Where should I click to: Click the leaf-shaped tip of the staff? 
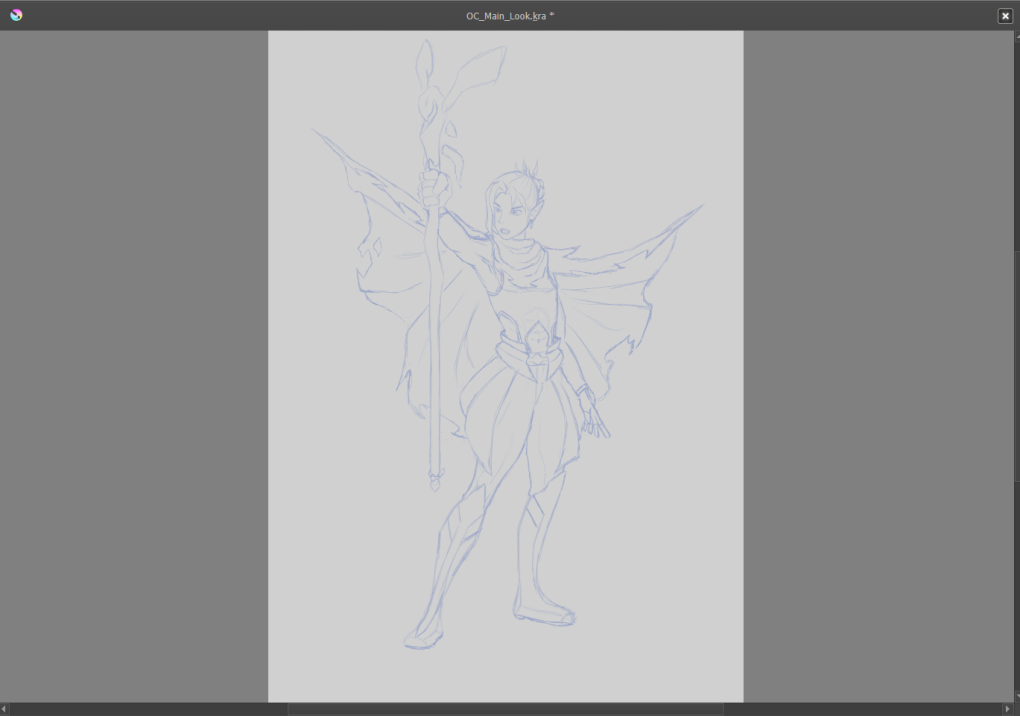pos(425,55)
